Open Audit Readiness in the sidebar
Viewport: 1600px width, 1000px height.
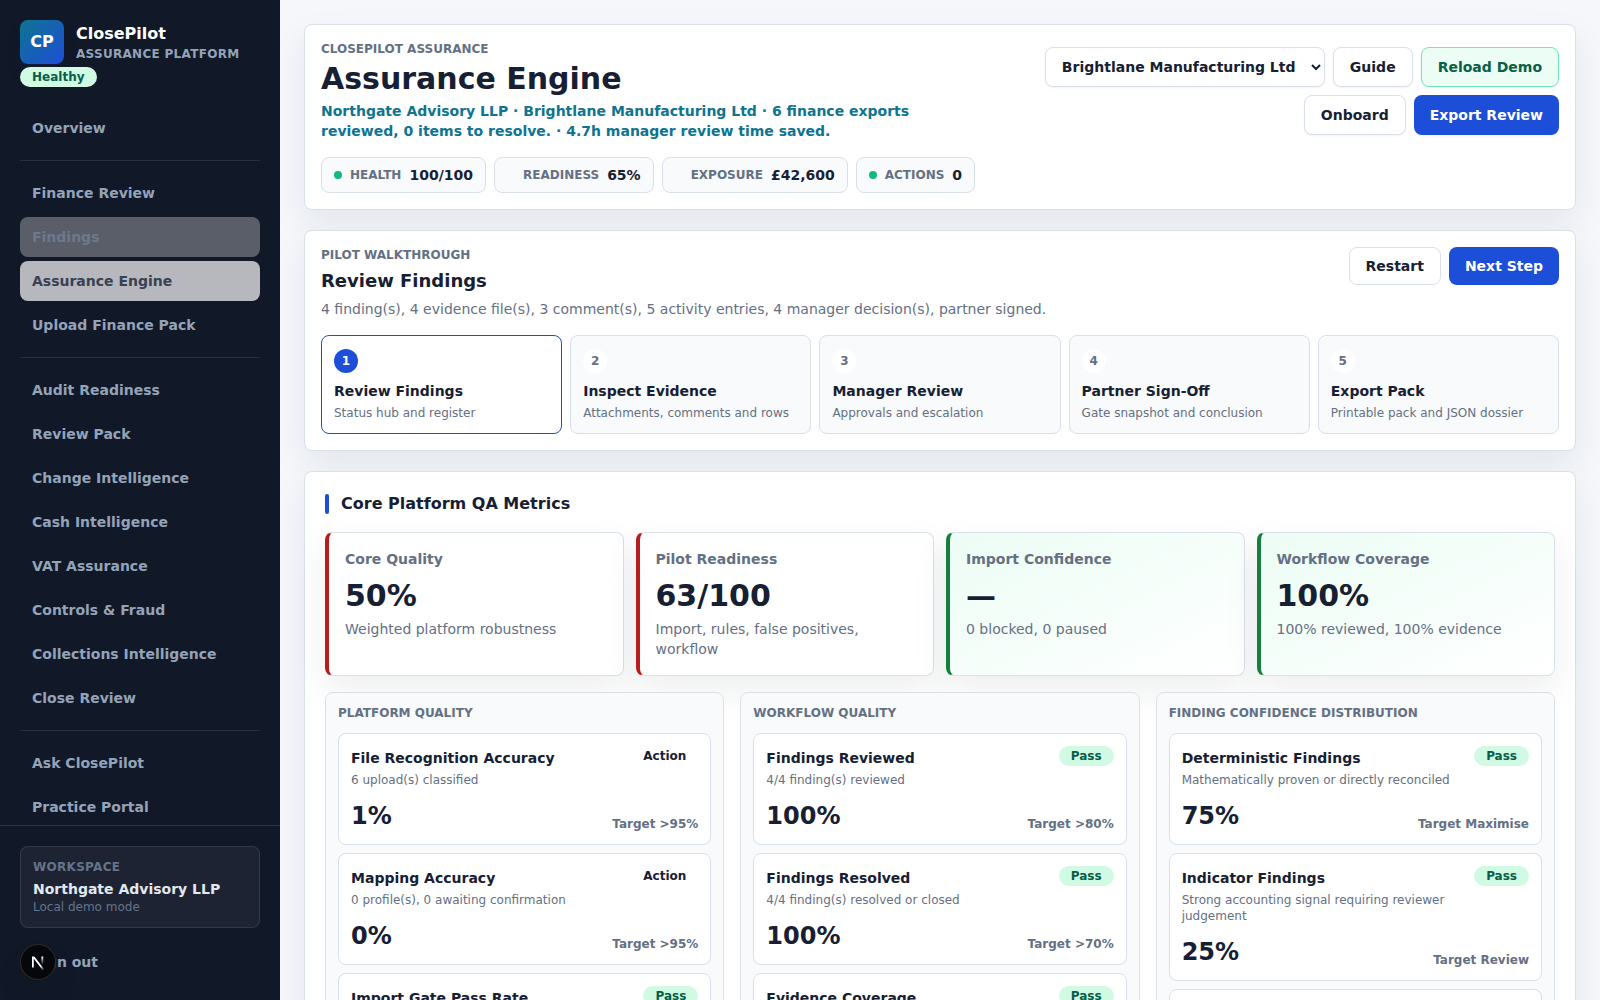[x=140, y=390]
